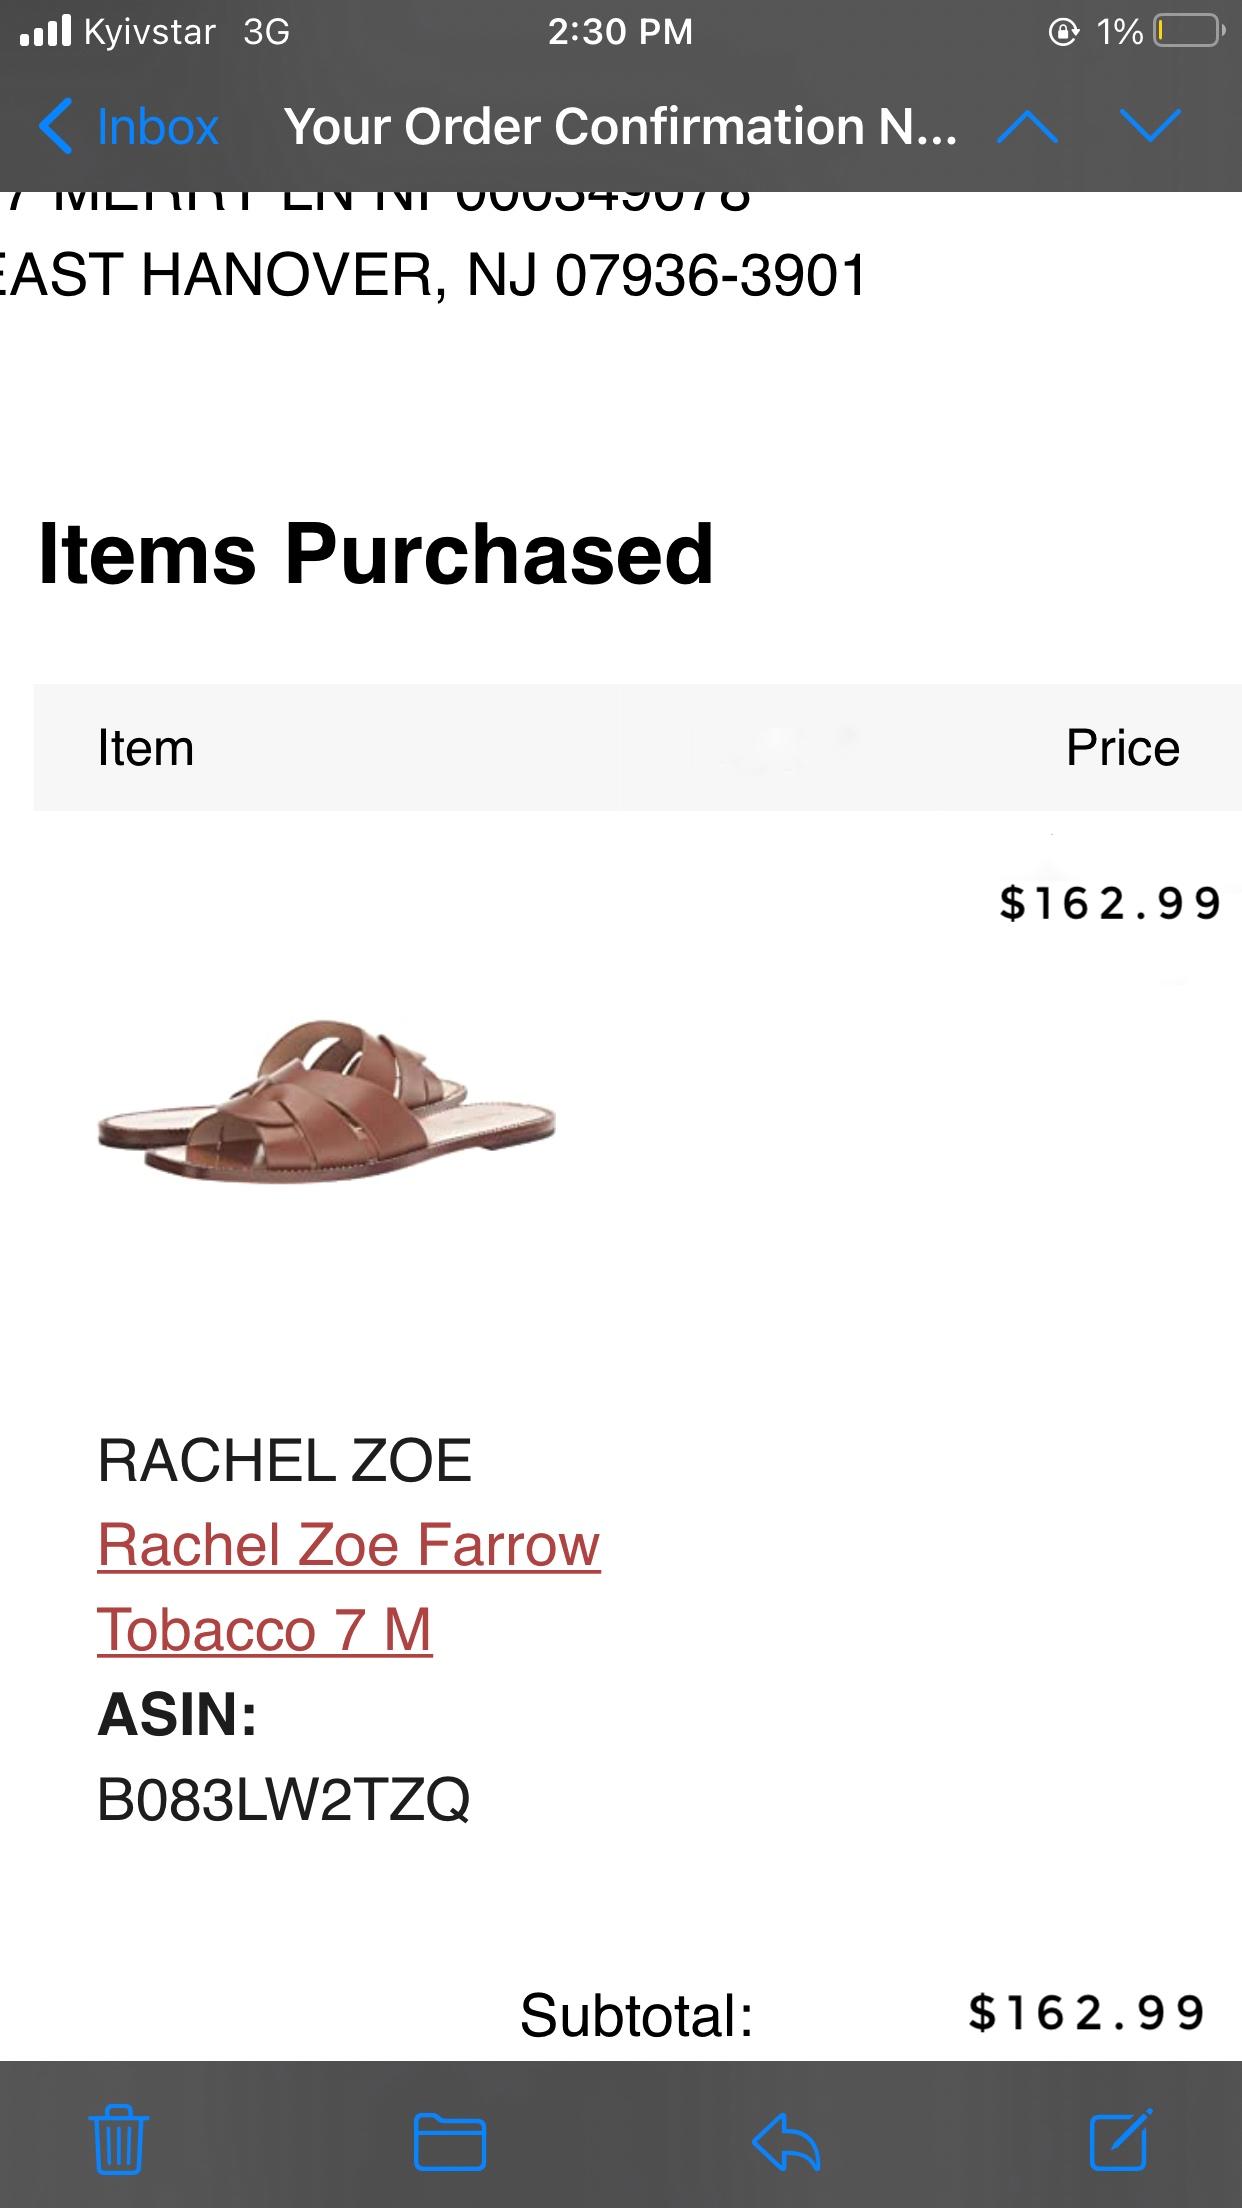Open the Rachel Zoe Farrow product link

point(348,1545)
